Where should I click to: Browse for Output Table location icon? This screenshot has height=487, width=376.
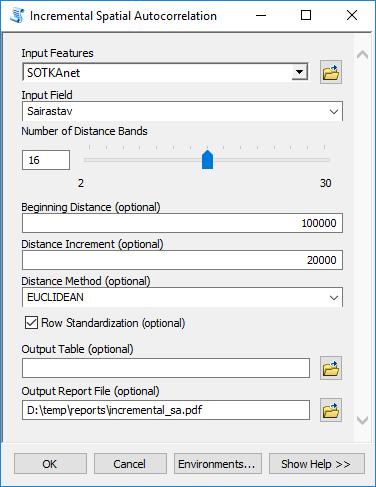point(331,368)
